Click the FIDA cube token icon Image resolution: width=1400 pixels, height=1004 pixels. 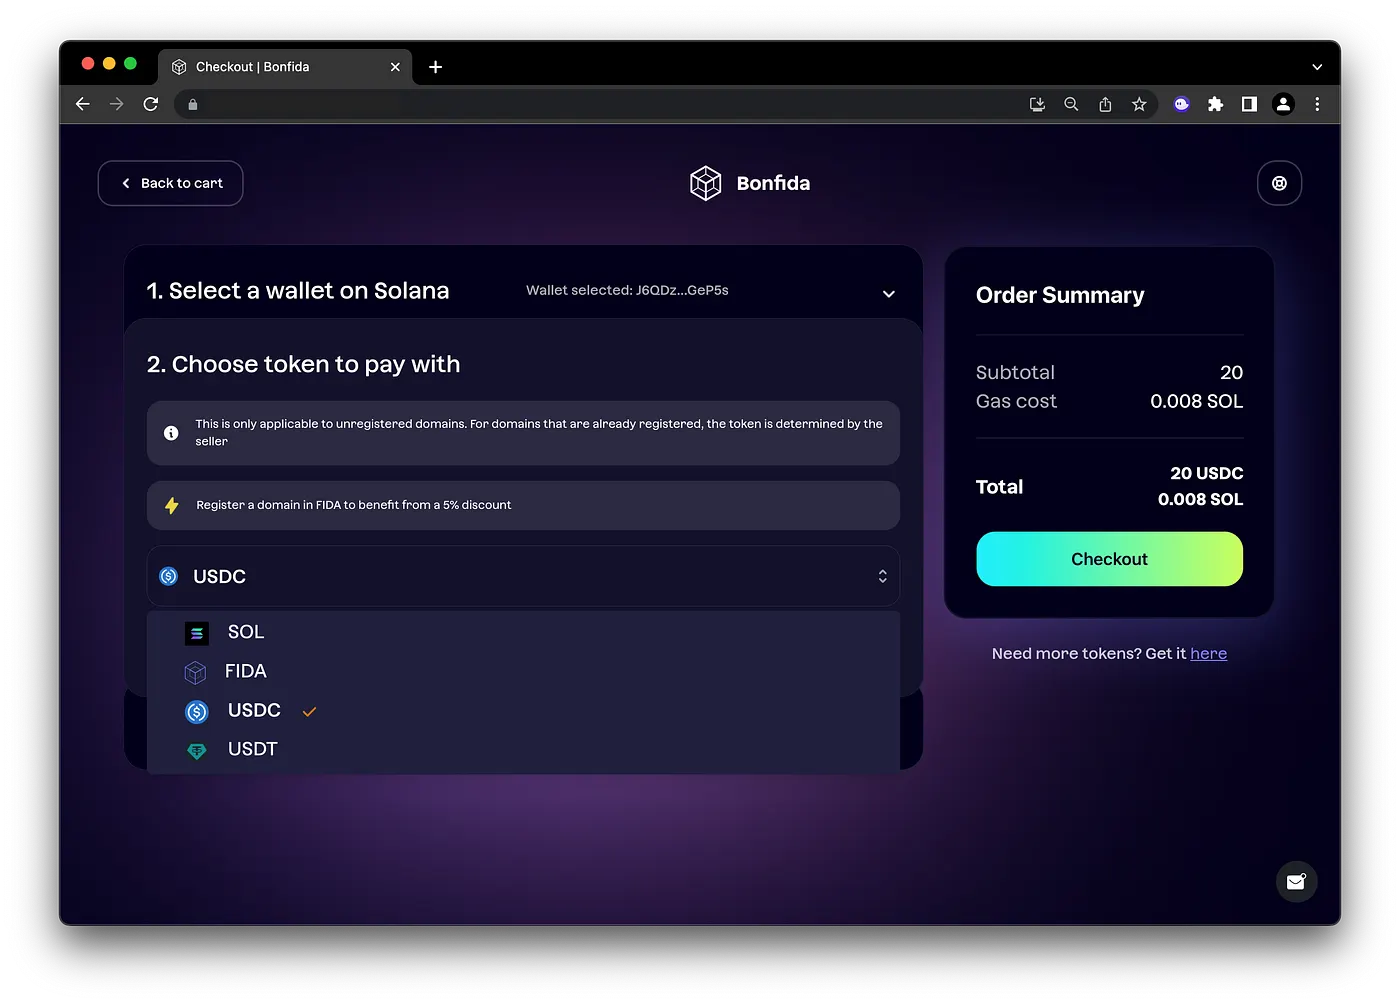pos(195,672)
